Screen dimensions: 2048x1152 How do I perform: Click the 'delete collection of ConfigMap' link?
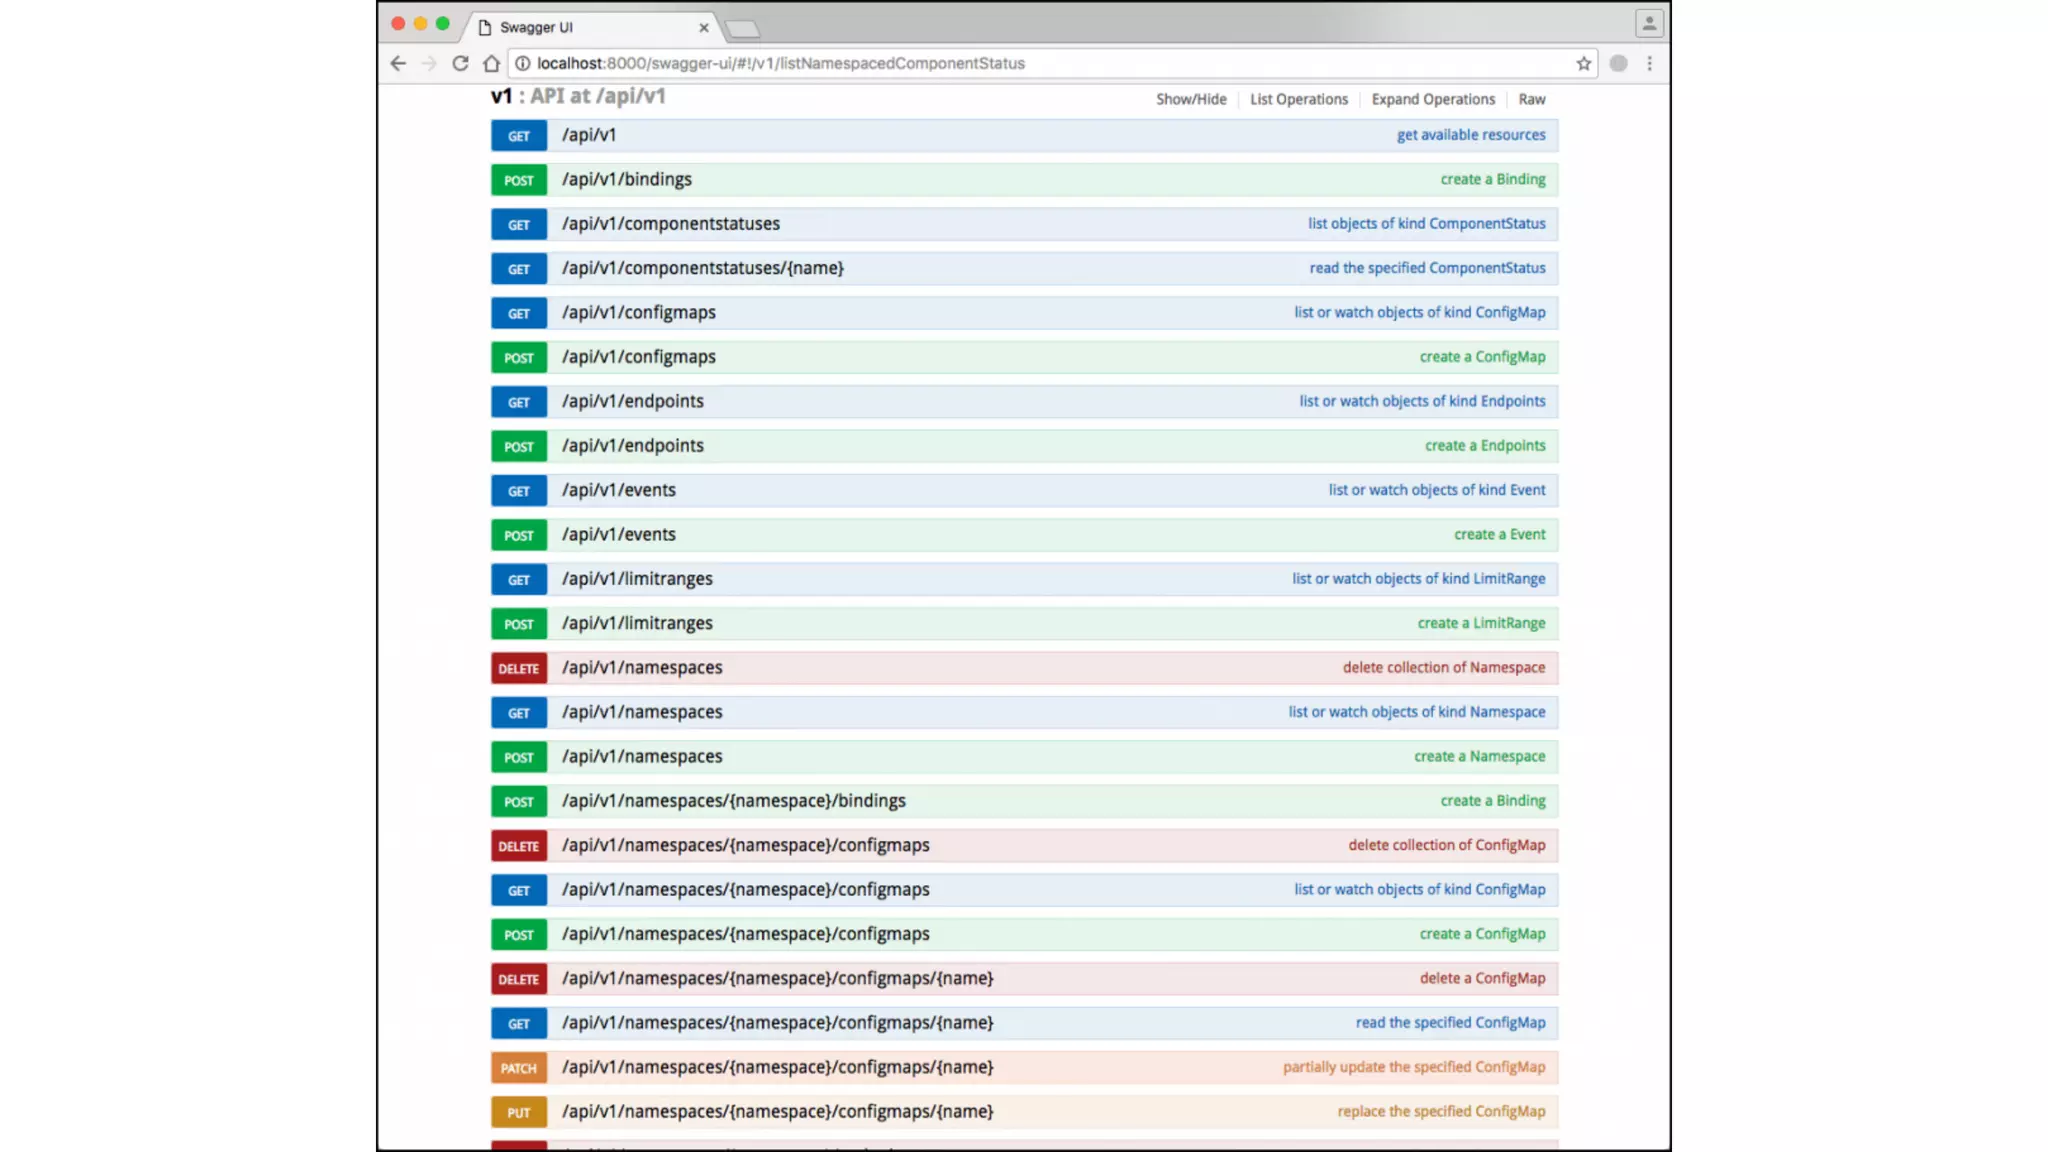click(x=1446, y=845)
